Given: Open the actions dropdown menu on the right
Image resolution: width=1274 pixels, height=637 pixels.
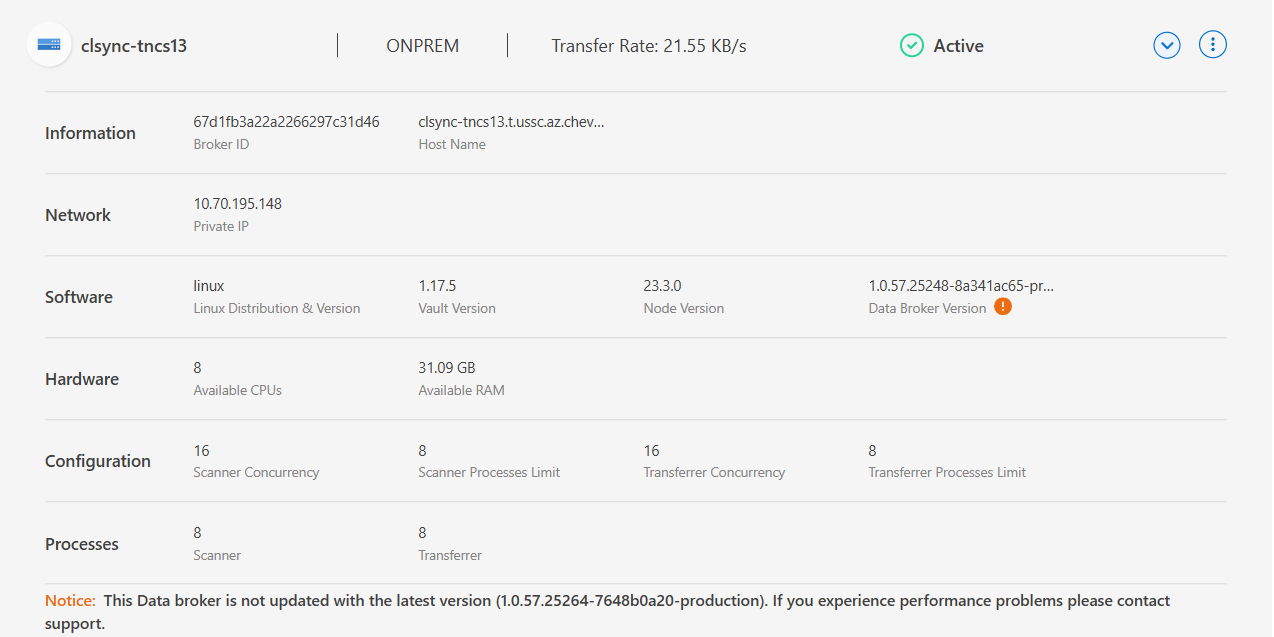Looking at the screenshot, I should pyautogui.click(x=1212, y=44).
